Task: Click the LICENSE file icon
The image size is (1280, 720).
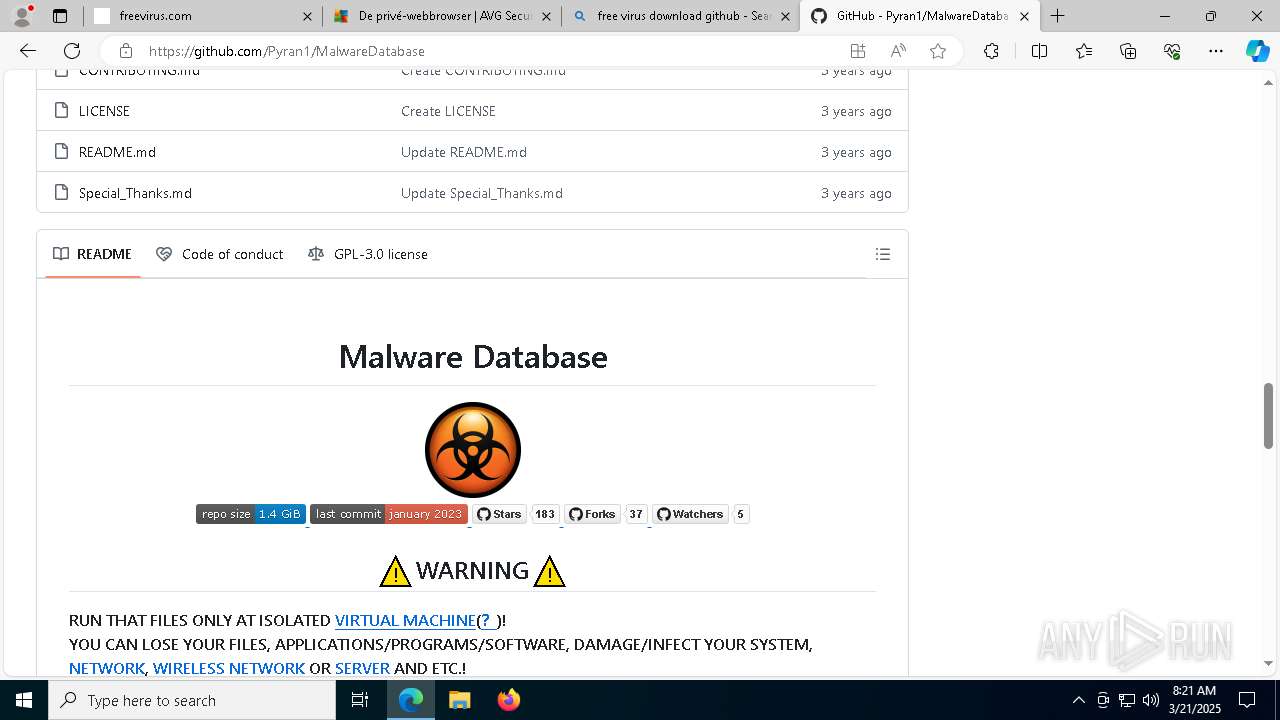Action: coord(61,111)
